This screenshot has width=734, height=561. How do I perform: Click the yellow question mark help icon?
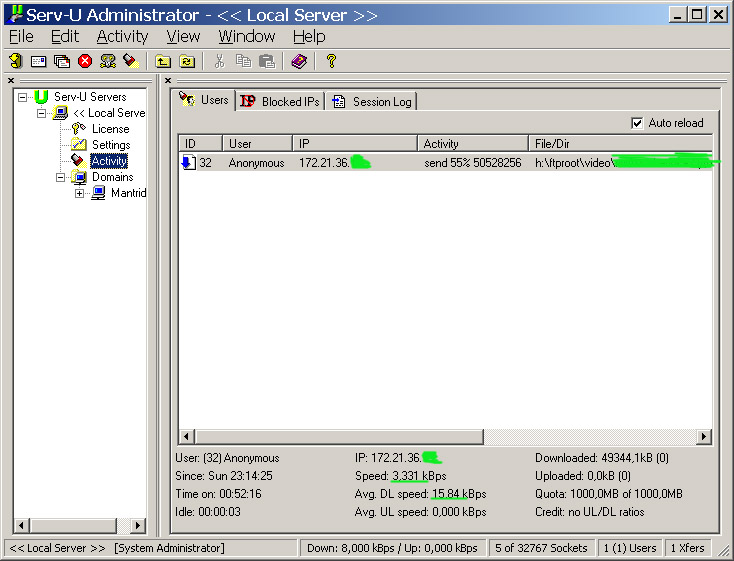tap(331, 61)
